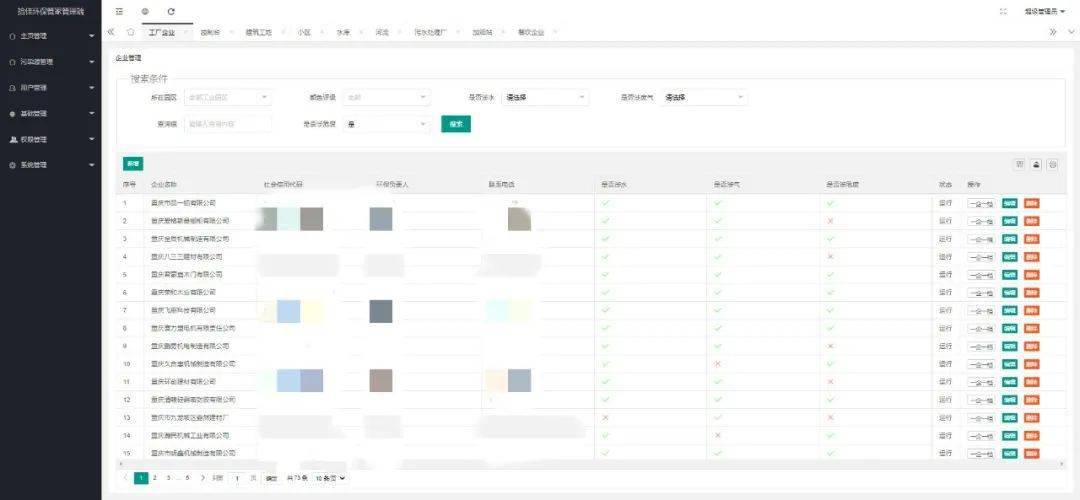Click the 查询值 text input field
Viewport: 1080px width, 500px height.
[x=227, y=124]
